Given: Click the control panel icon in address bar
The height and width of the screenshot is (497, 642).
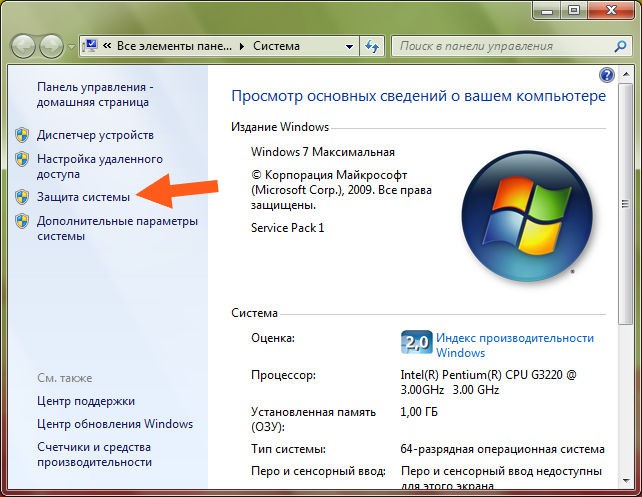Looking at the screenshot, I should coord(90,46).
